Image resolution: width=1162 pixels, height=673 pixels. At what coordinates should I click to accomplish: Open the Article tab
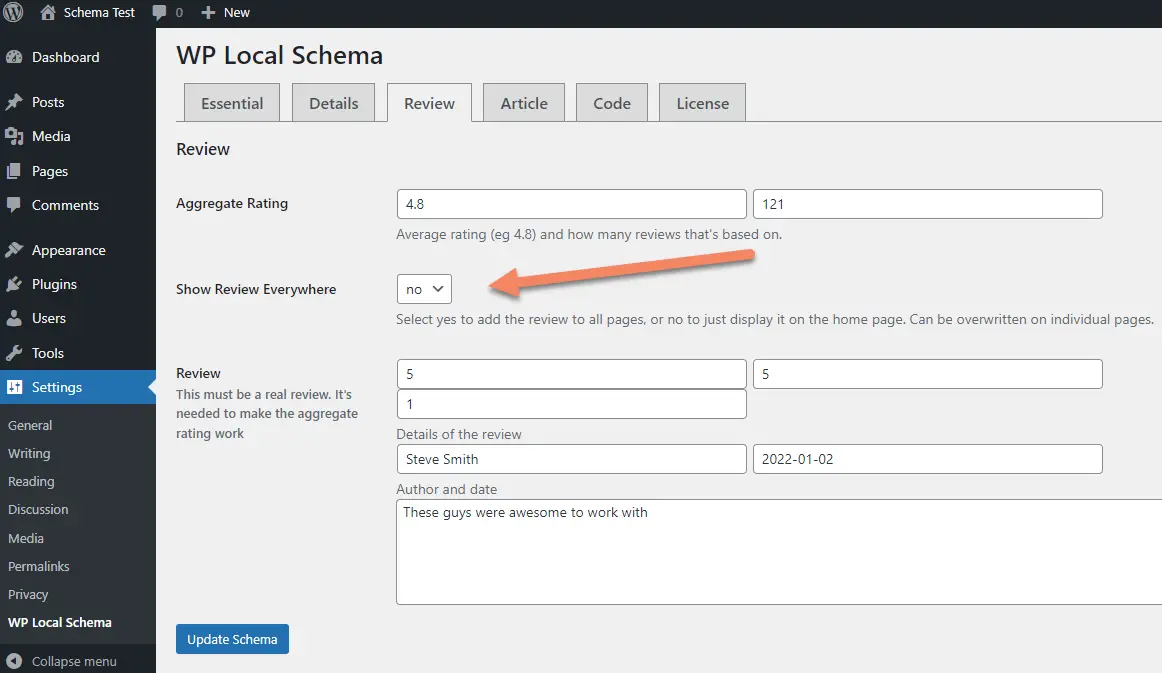[523, 102]
